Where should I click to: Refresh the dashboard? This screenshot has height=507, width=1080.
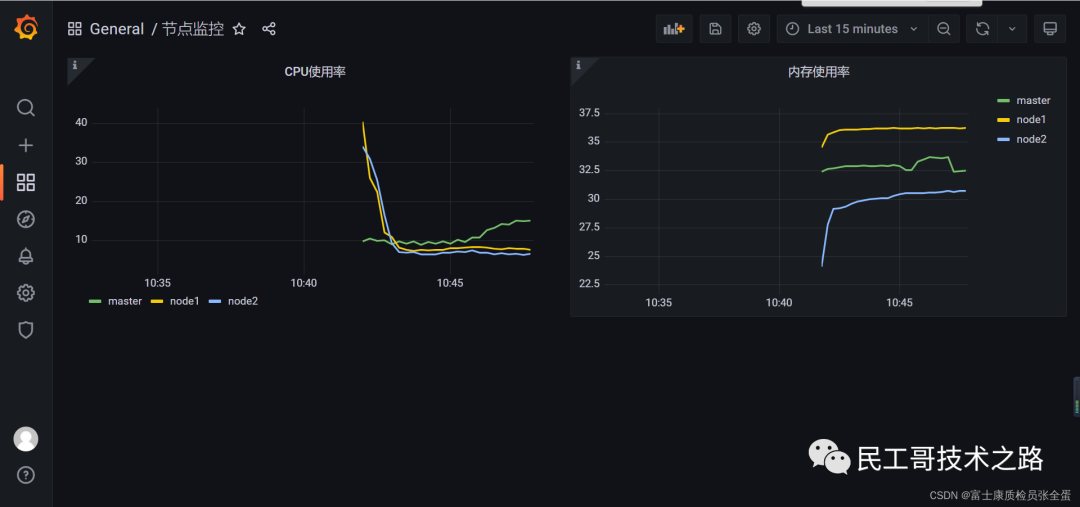click(983, 29)
